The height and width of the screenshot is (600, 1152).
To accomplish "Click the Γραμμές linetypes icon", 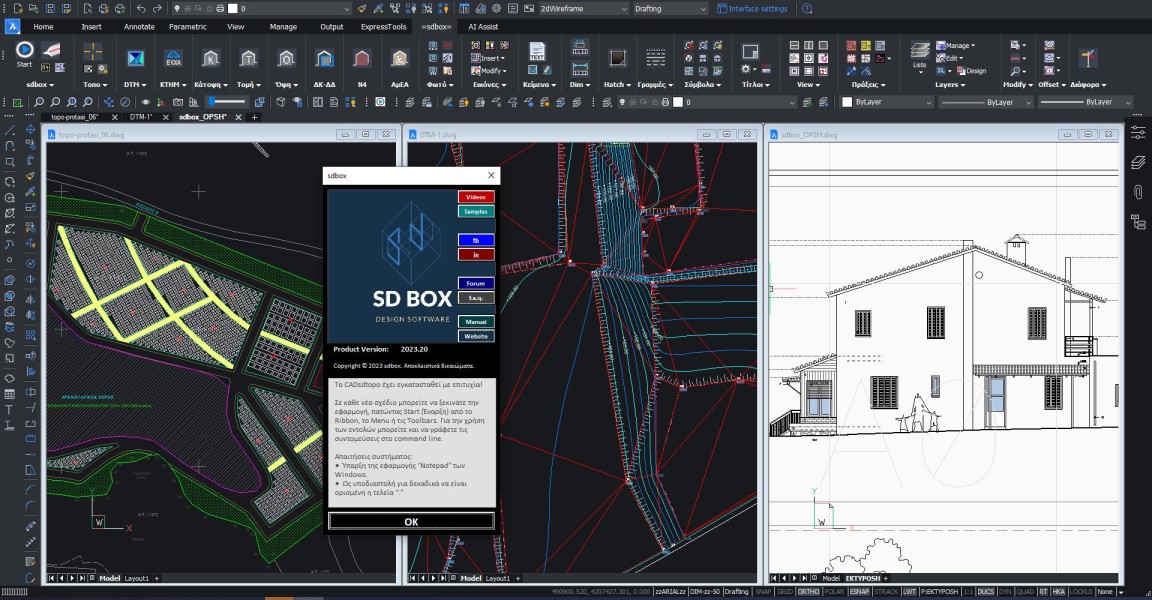I will tap(655, 59).
